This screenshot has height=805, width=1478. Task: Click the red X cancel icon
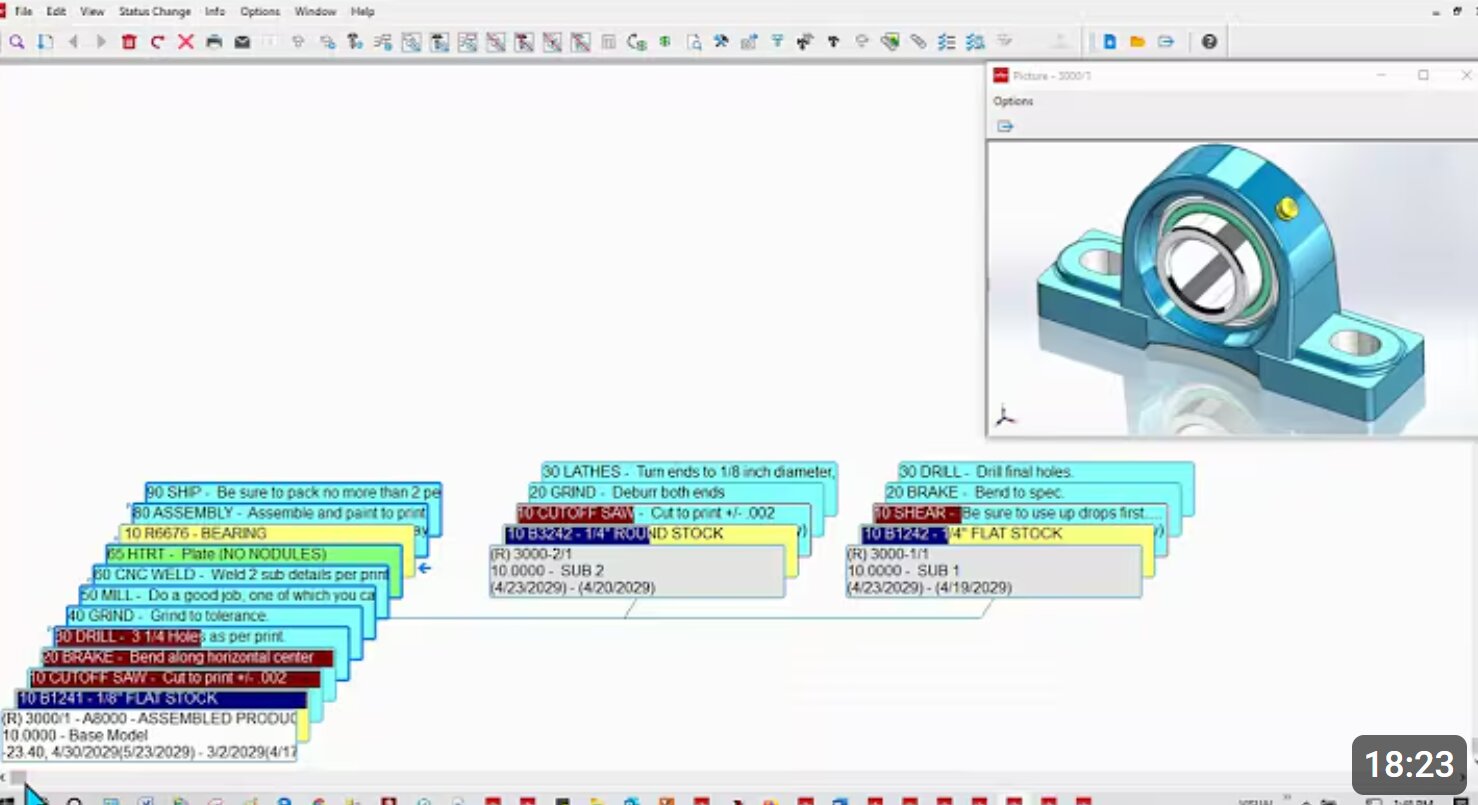click(185, 42)
